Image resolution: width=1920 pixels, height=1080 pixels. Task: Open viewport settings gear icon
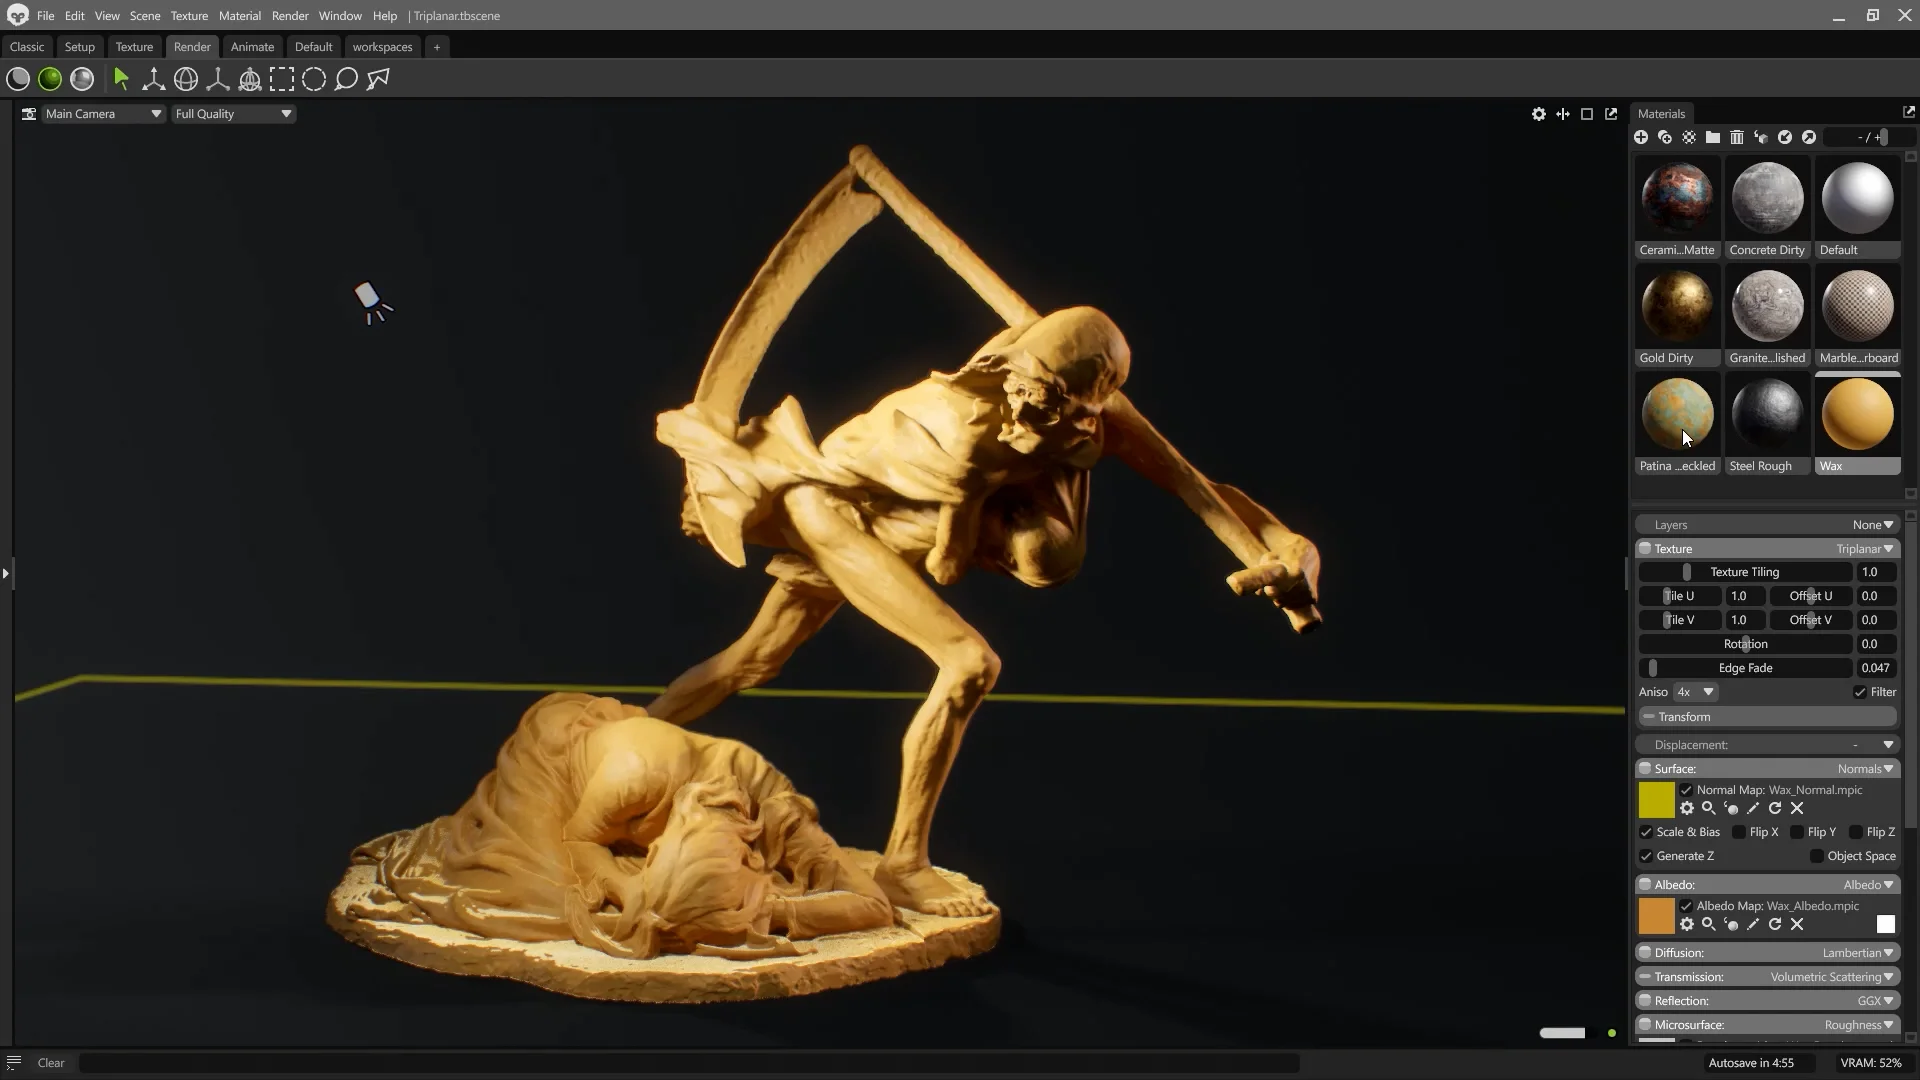point(1539,114)
